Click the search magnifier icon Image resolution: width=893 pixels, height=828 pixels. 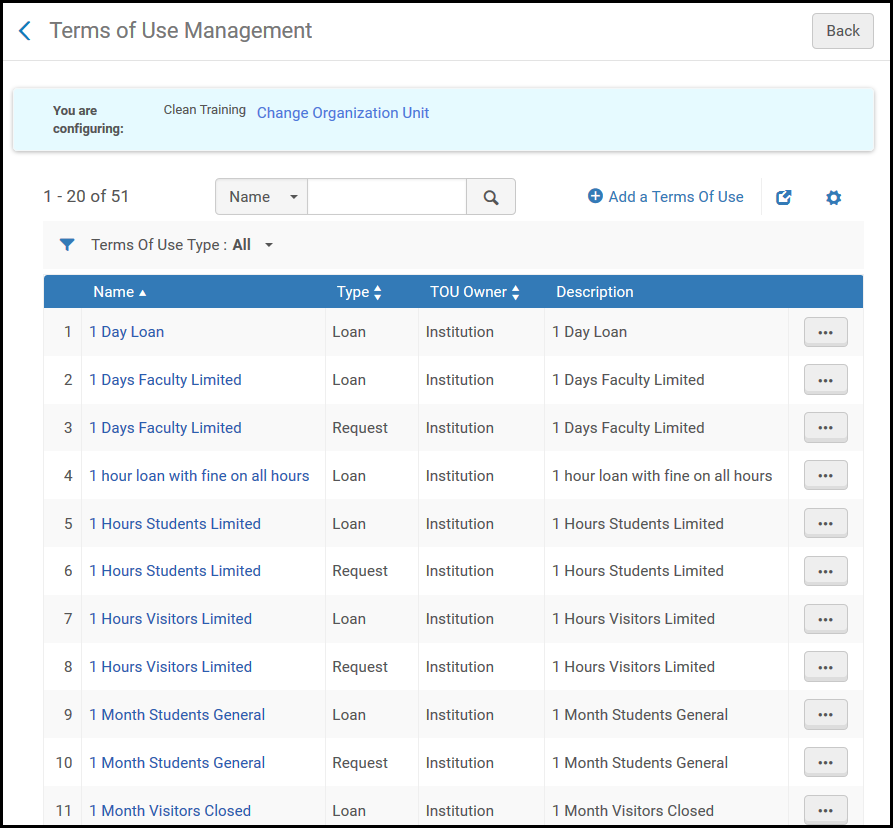coord(491,197)
